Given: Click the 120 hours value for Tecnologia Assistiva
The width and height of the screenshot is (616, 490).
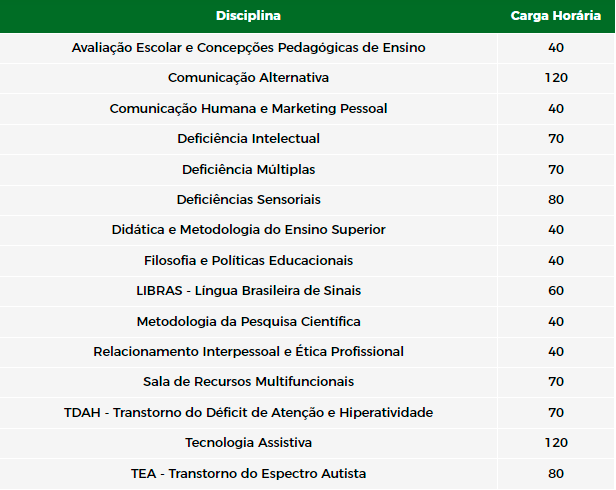Looking at the screenshot, I should click(556, 443).
